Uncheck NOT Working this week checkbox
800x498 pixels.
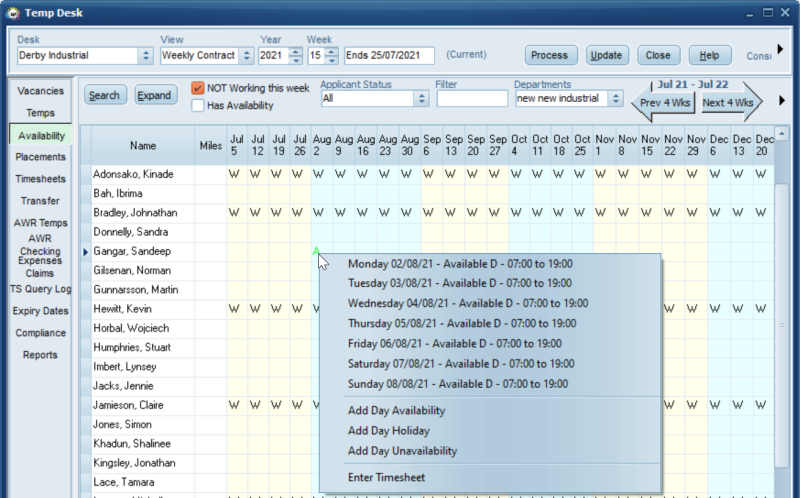(197, 88)
